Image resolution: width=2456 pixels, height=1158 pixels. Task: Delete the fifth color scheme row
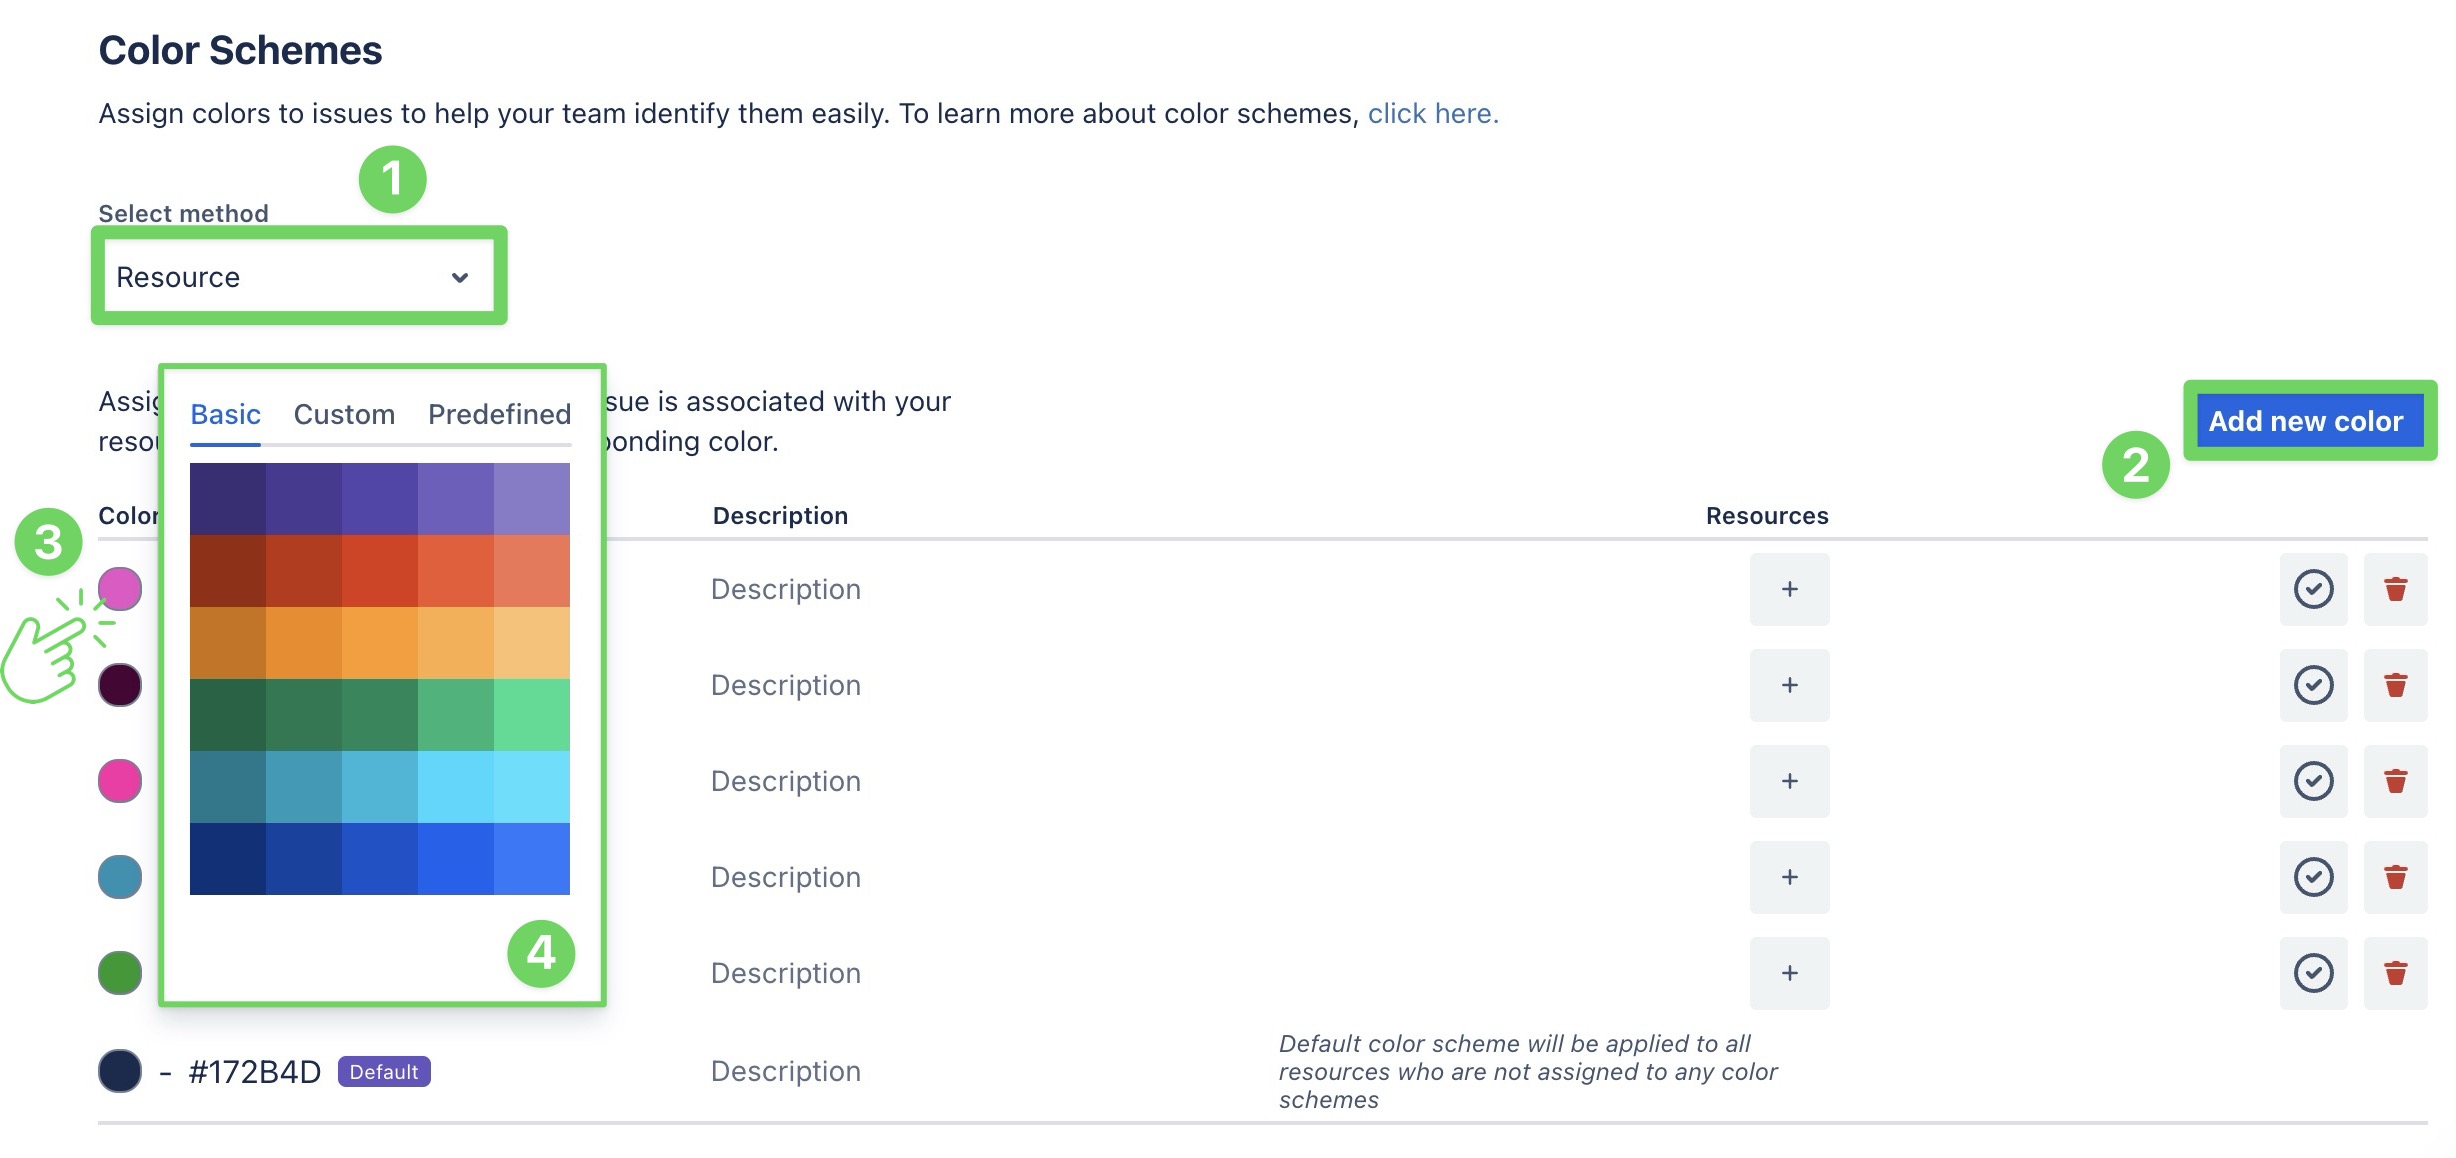(2395, 973)
